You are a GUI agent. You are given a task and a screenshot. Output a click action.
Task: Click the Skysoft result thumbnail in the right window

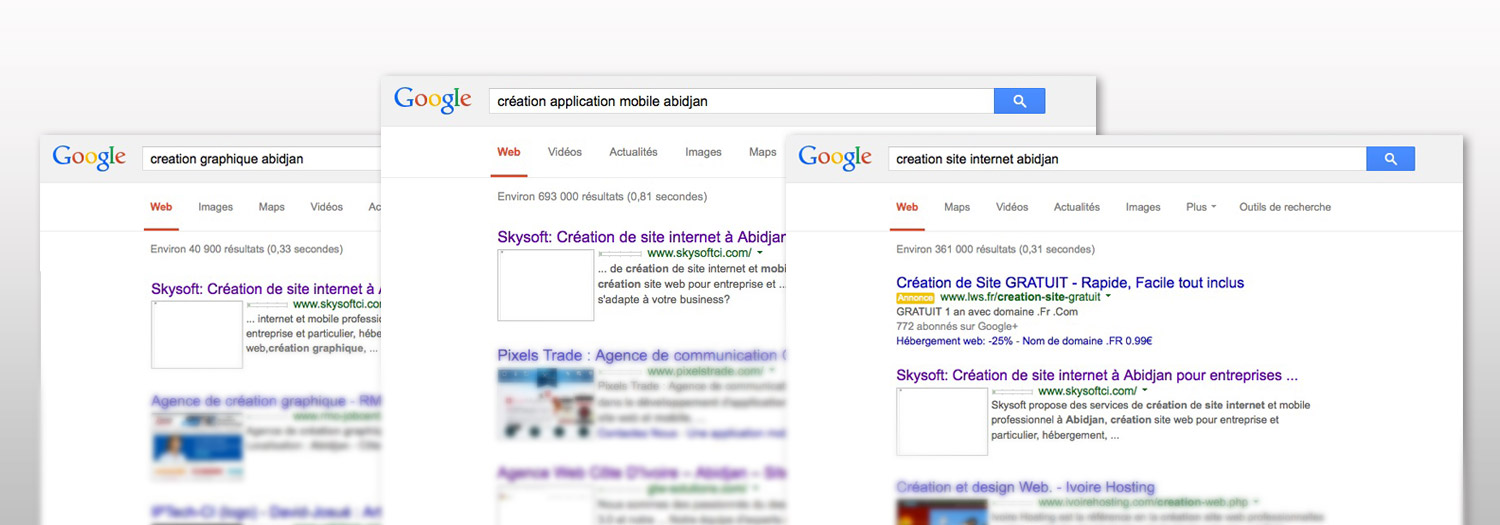[942, 421]
